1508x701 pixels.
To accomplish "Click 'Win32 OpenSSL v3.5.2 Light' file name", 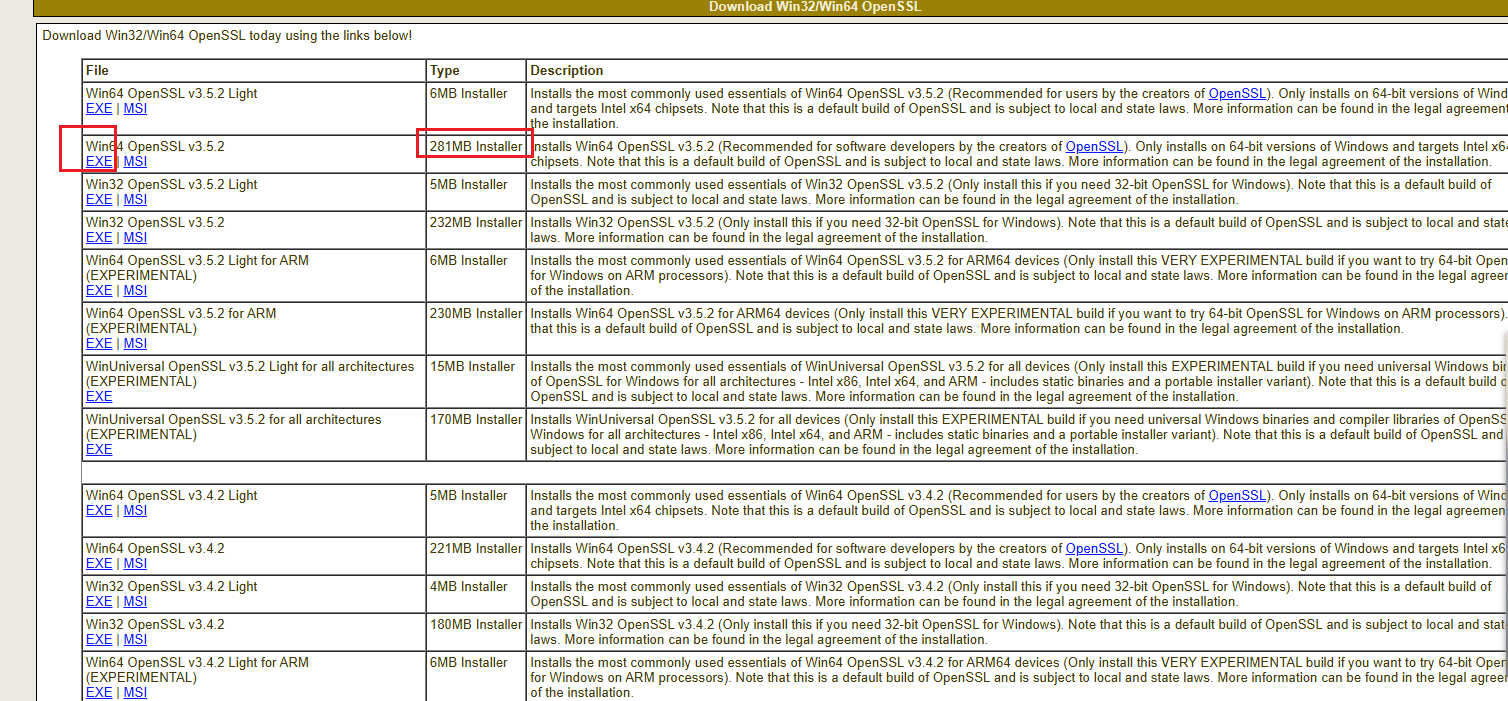I will 171,184.
